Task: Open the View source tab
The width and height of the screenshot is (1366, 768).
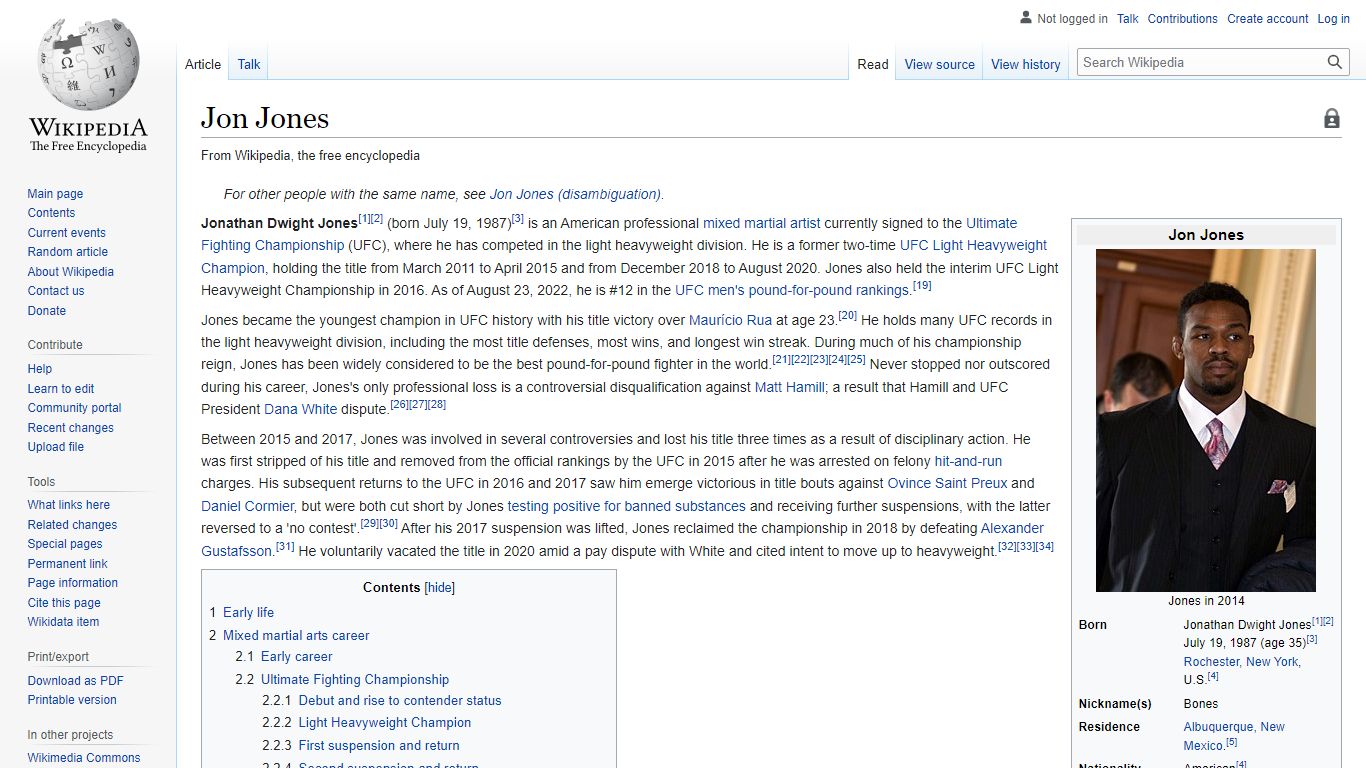Action: click(940, 64)
